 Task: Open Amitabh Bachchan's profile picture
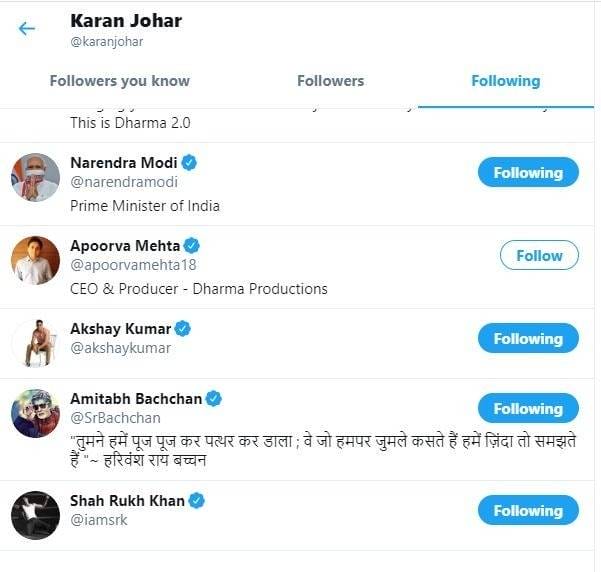[35, 413]
